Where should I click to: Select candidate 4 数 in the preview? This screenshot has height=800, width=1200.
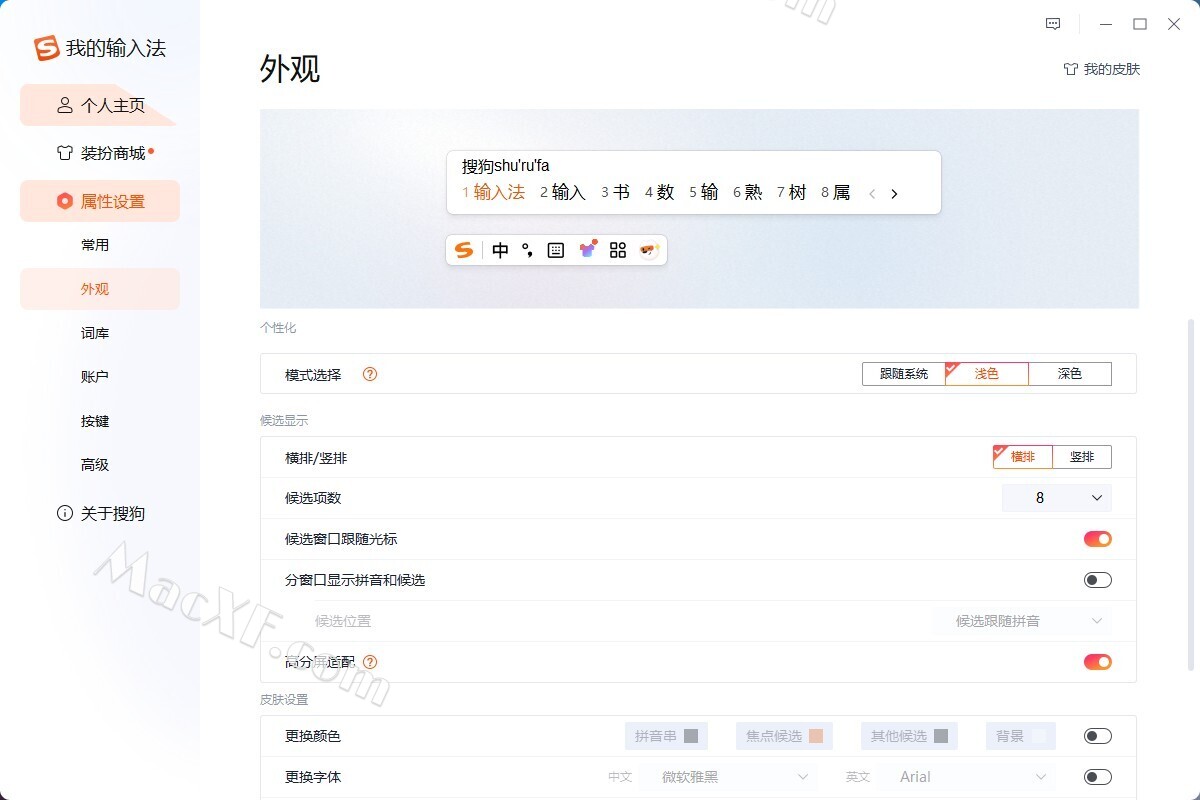click(660, 193)
